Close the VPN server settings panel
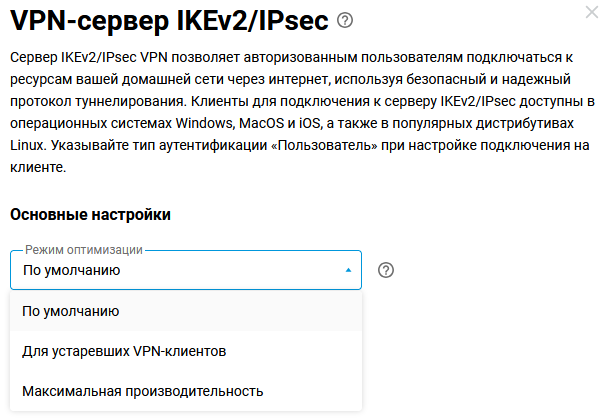605x420 pixels. [x=592, y=13]
